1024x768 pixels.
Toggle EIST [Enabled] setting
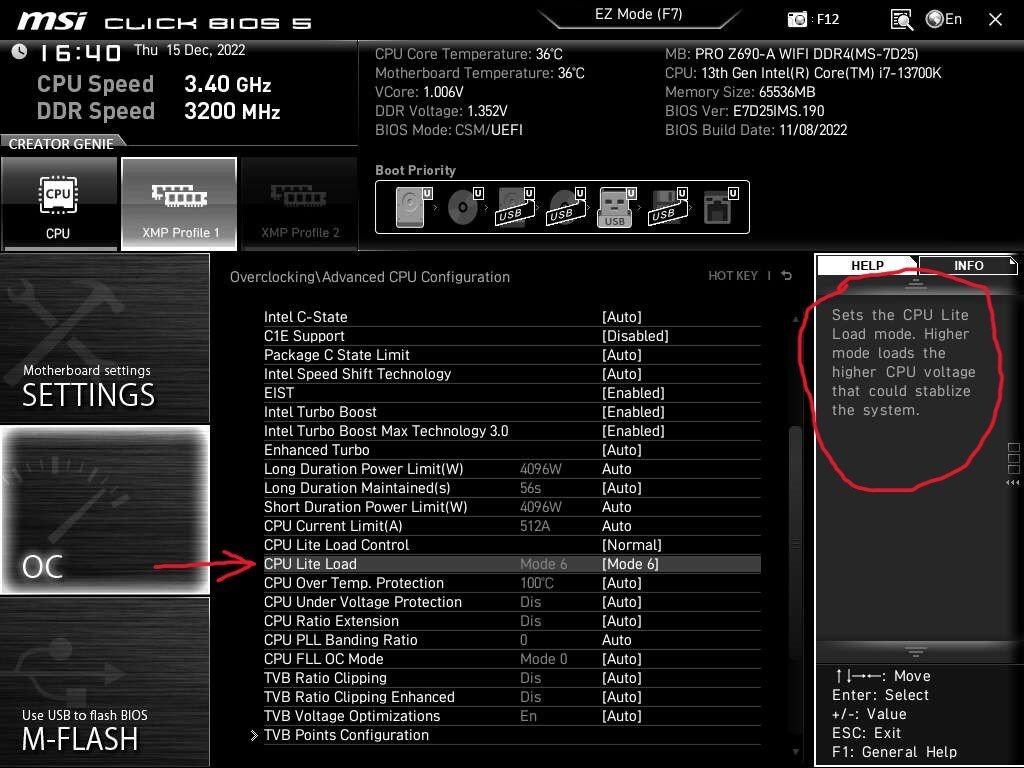[x=511, y=392]
